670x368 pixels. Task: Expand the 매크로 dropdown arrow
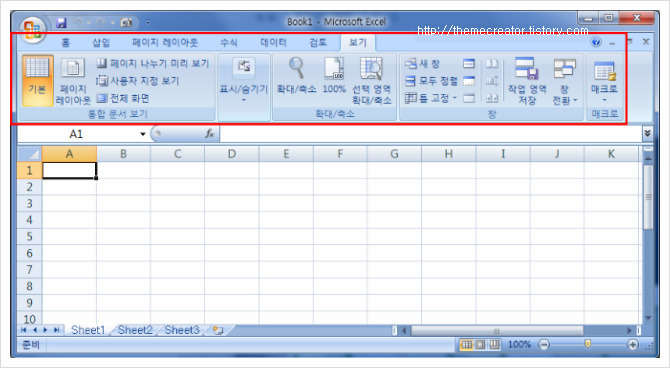coord(604,100)
